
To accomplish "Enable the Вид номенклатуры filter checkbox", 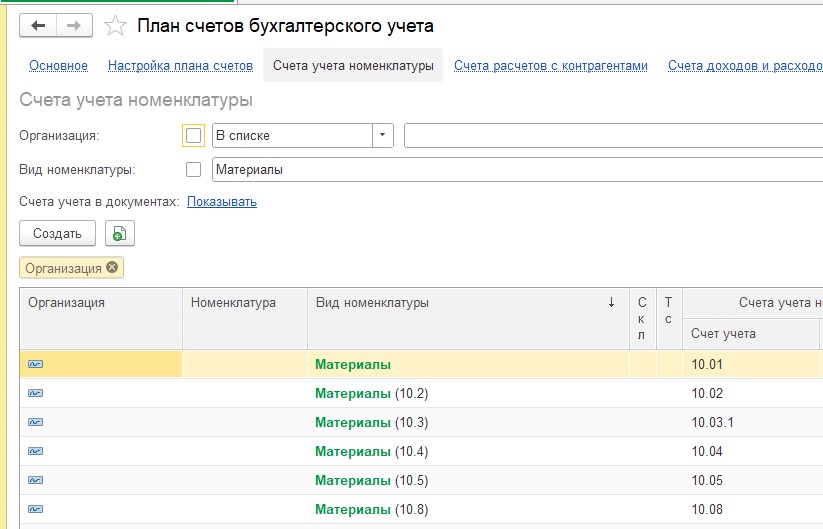I will (x=193, y=170).
